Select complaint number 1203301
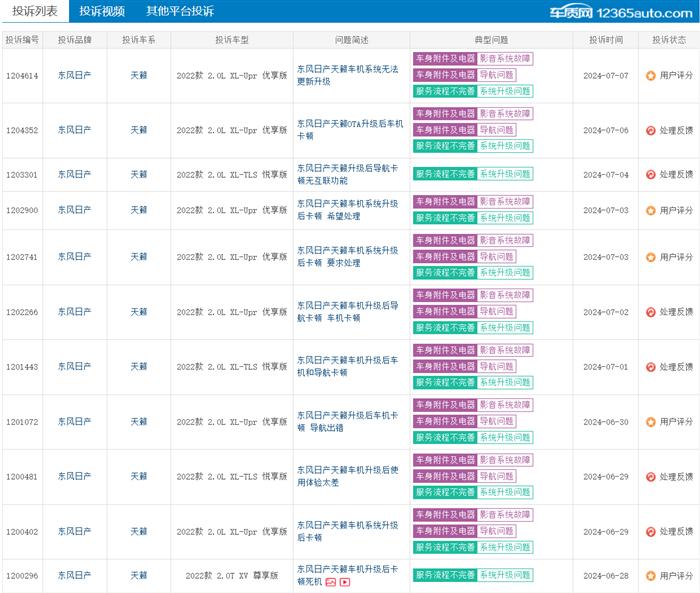700x593 pixels. point(22,175)
